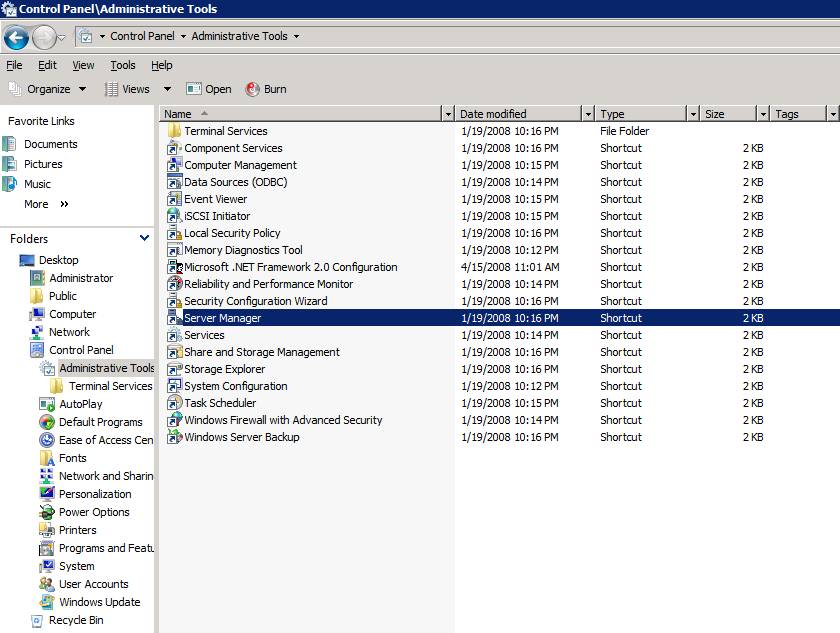
Task: Select Network in the Folders tree
Action: 69,332
